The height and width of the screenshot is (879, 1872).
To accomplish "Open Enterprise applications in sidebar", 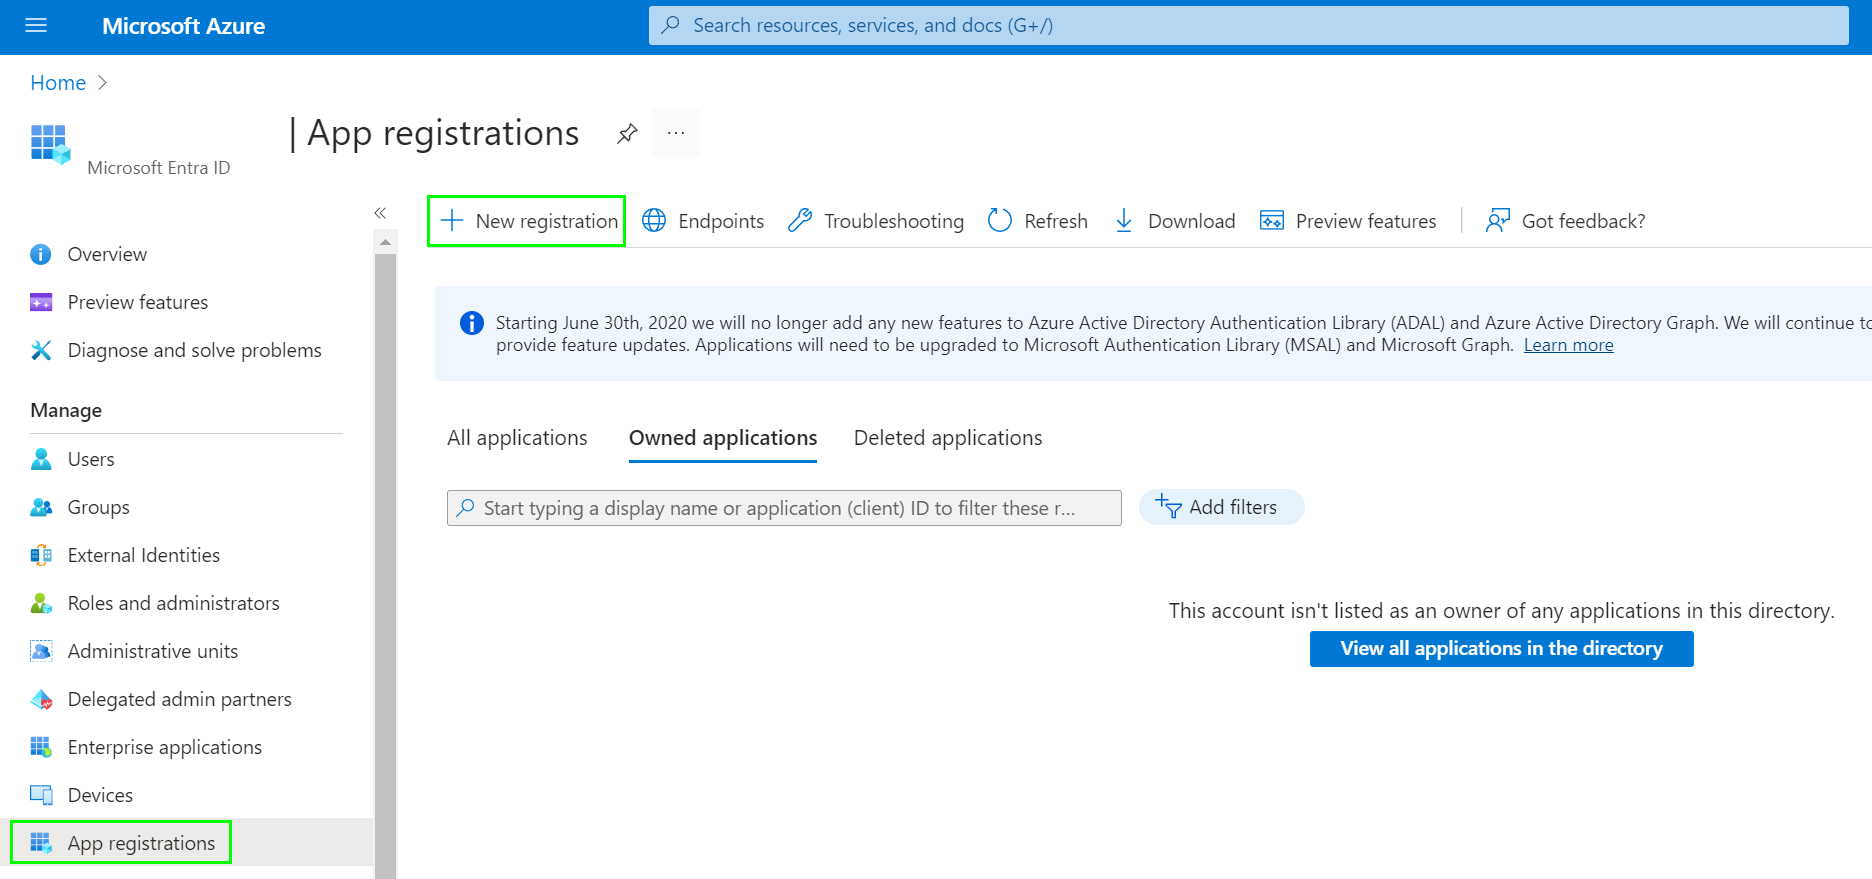I will point(165,748).
